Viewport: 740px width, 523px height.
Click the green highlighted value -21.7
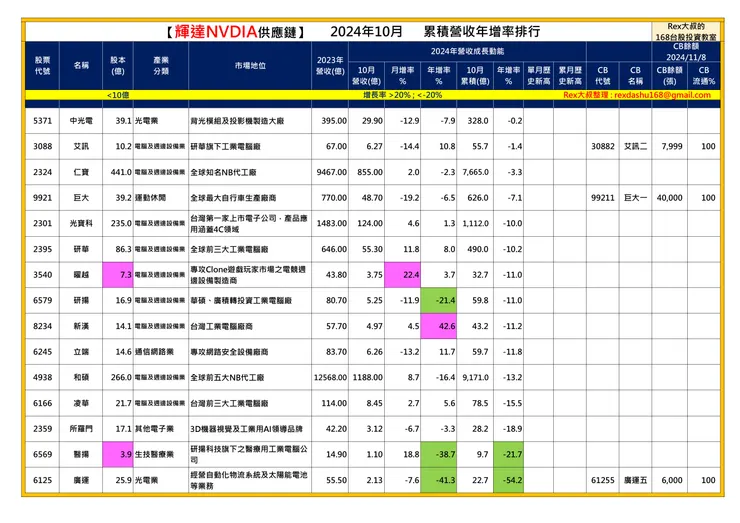point(508,455)
